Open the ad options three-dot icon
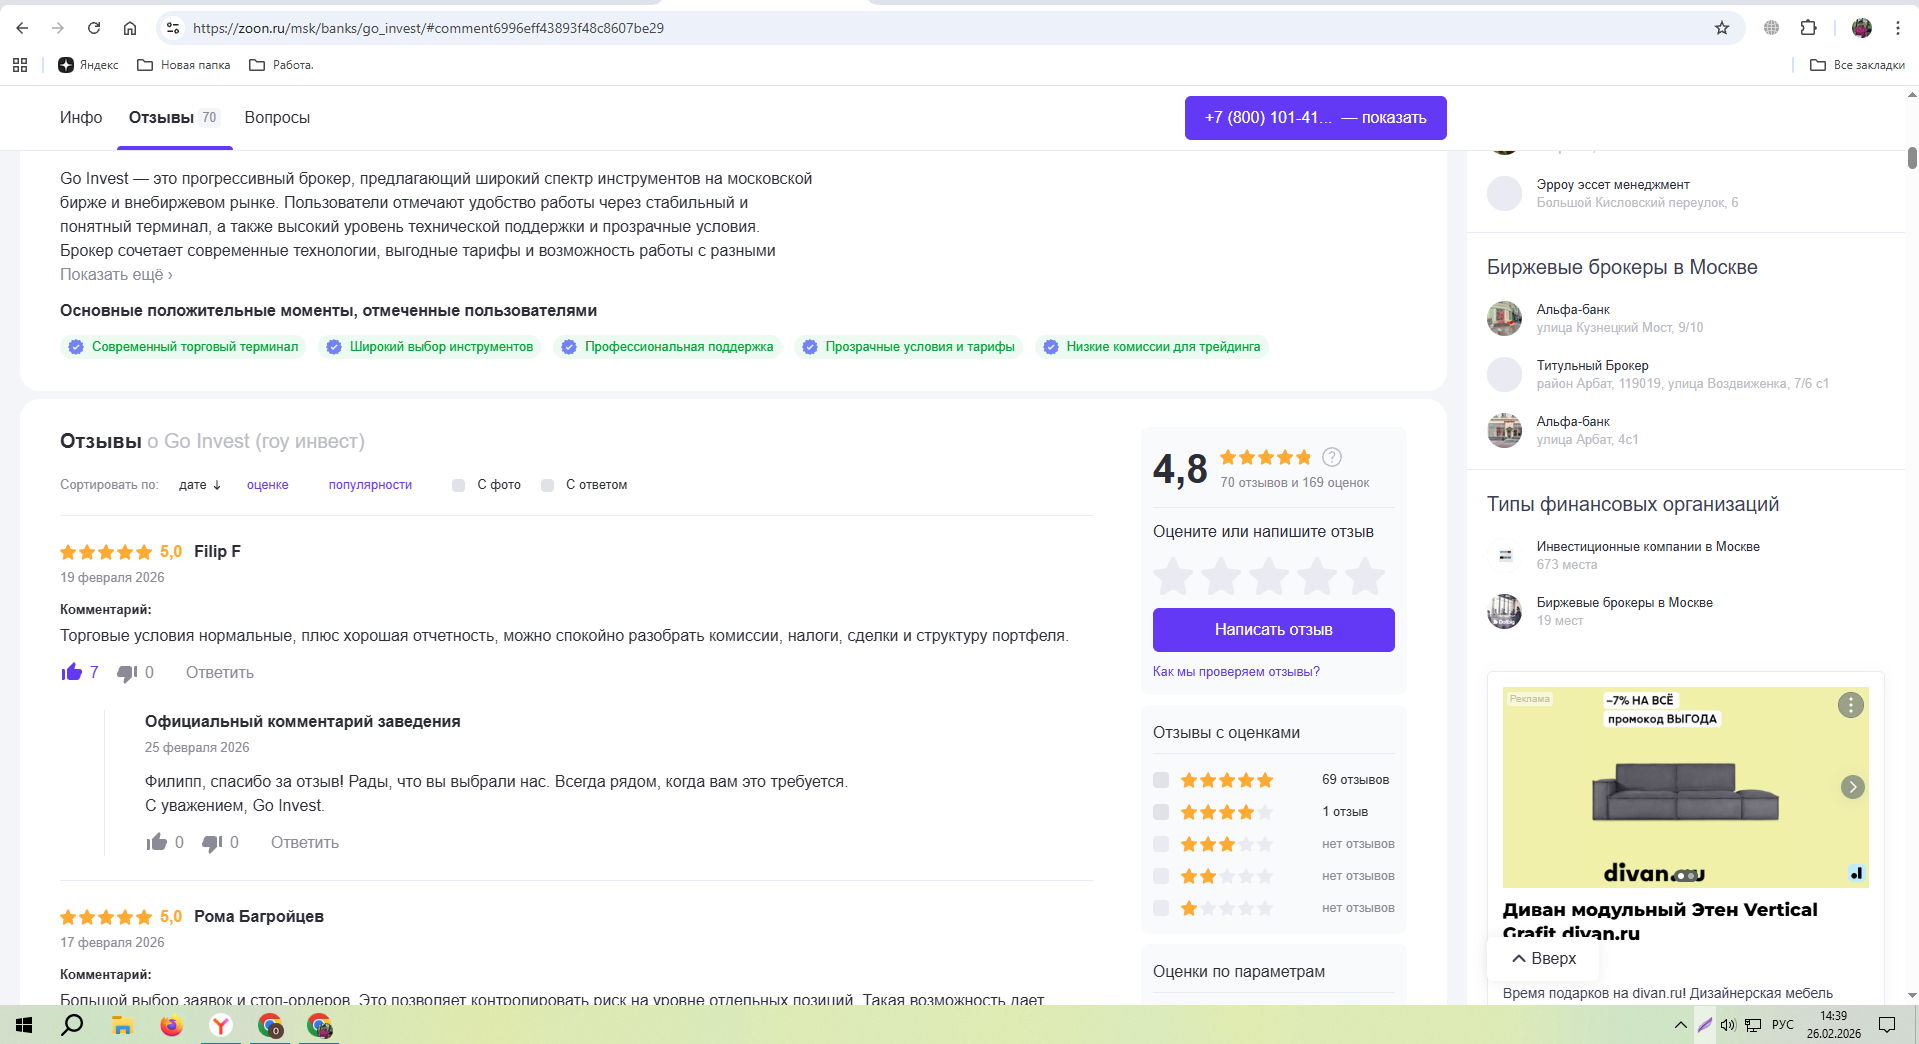1919x1044 pixels. click(1851, 705)
